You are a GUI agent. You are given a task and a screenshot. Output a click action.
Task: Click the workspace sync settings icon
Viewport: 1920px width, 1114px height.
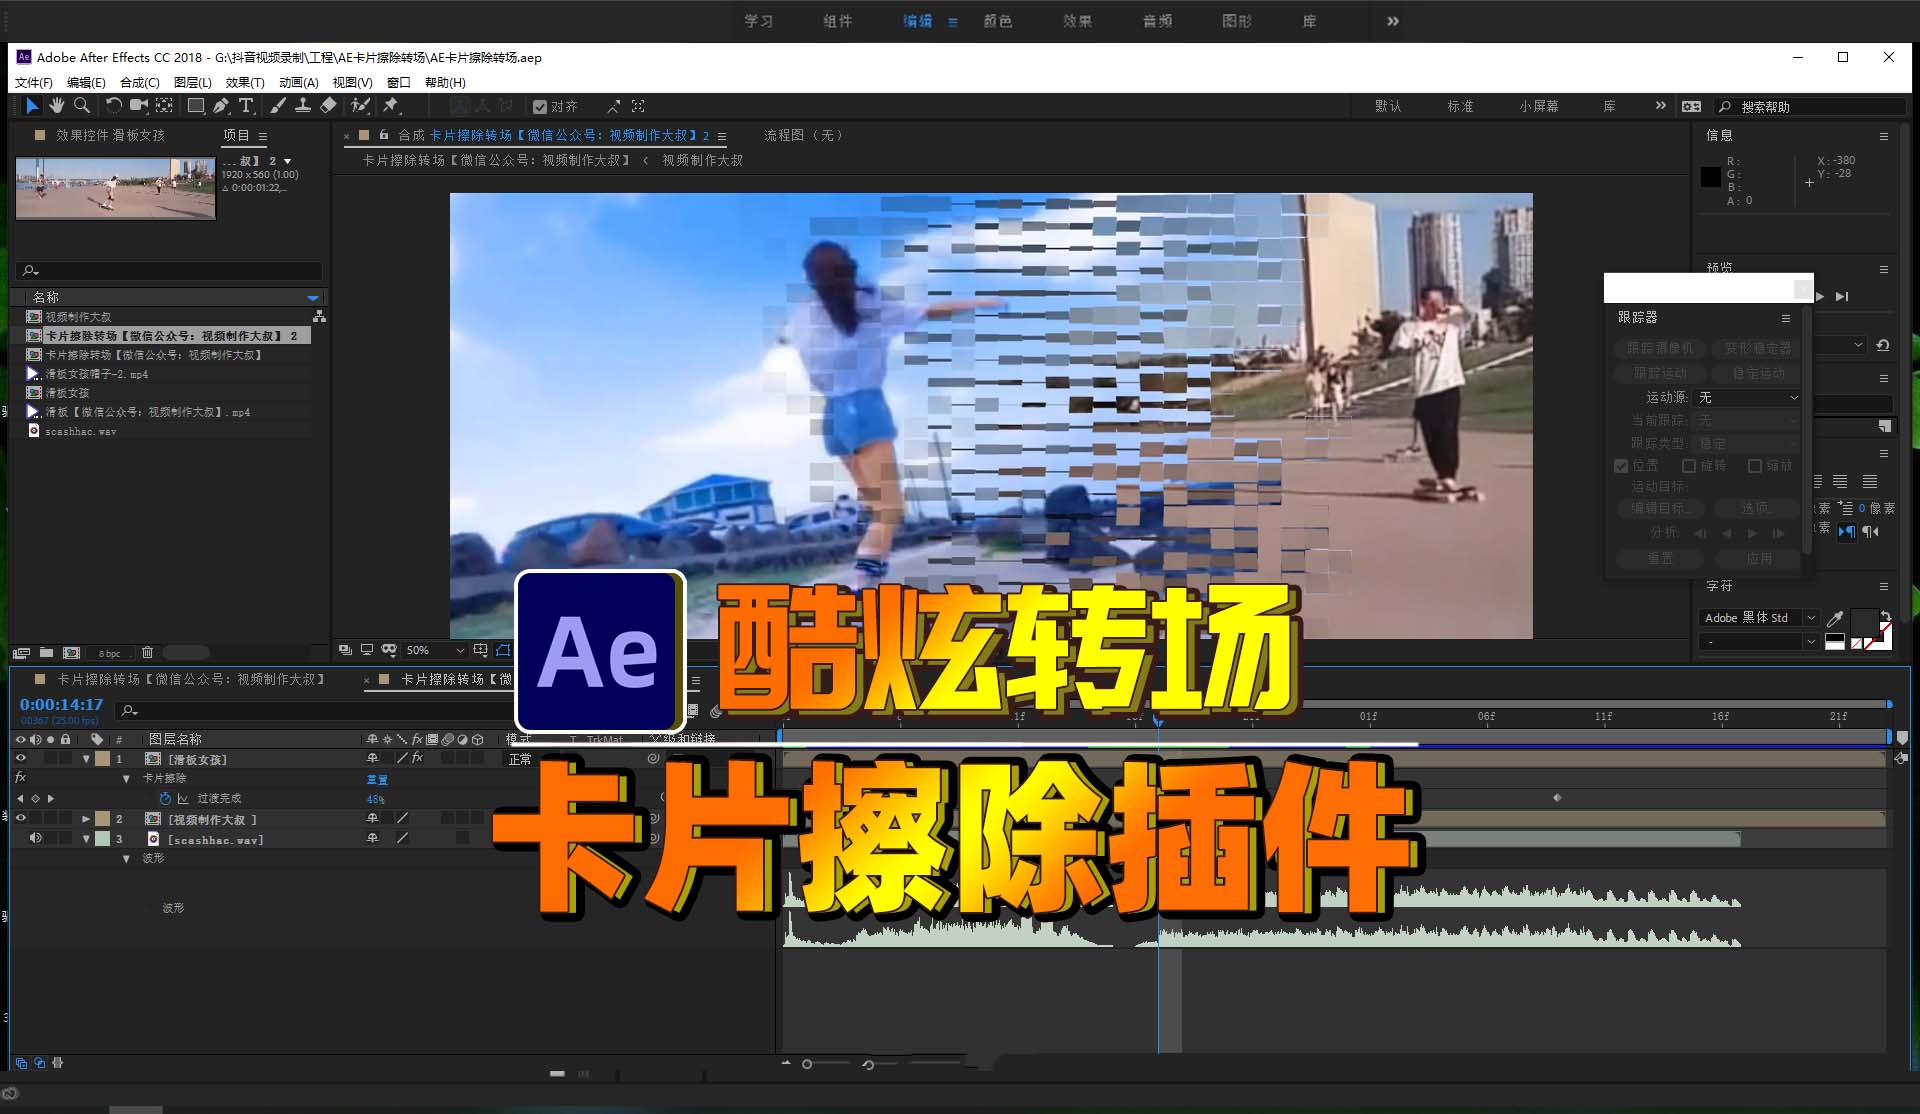1691,106
